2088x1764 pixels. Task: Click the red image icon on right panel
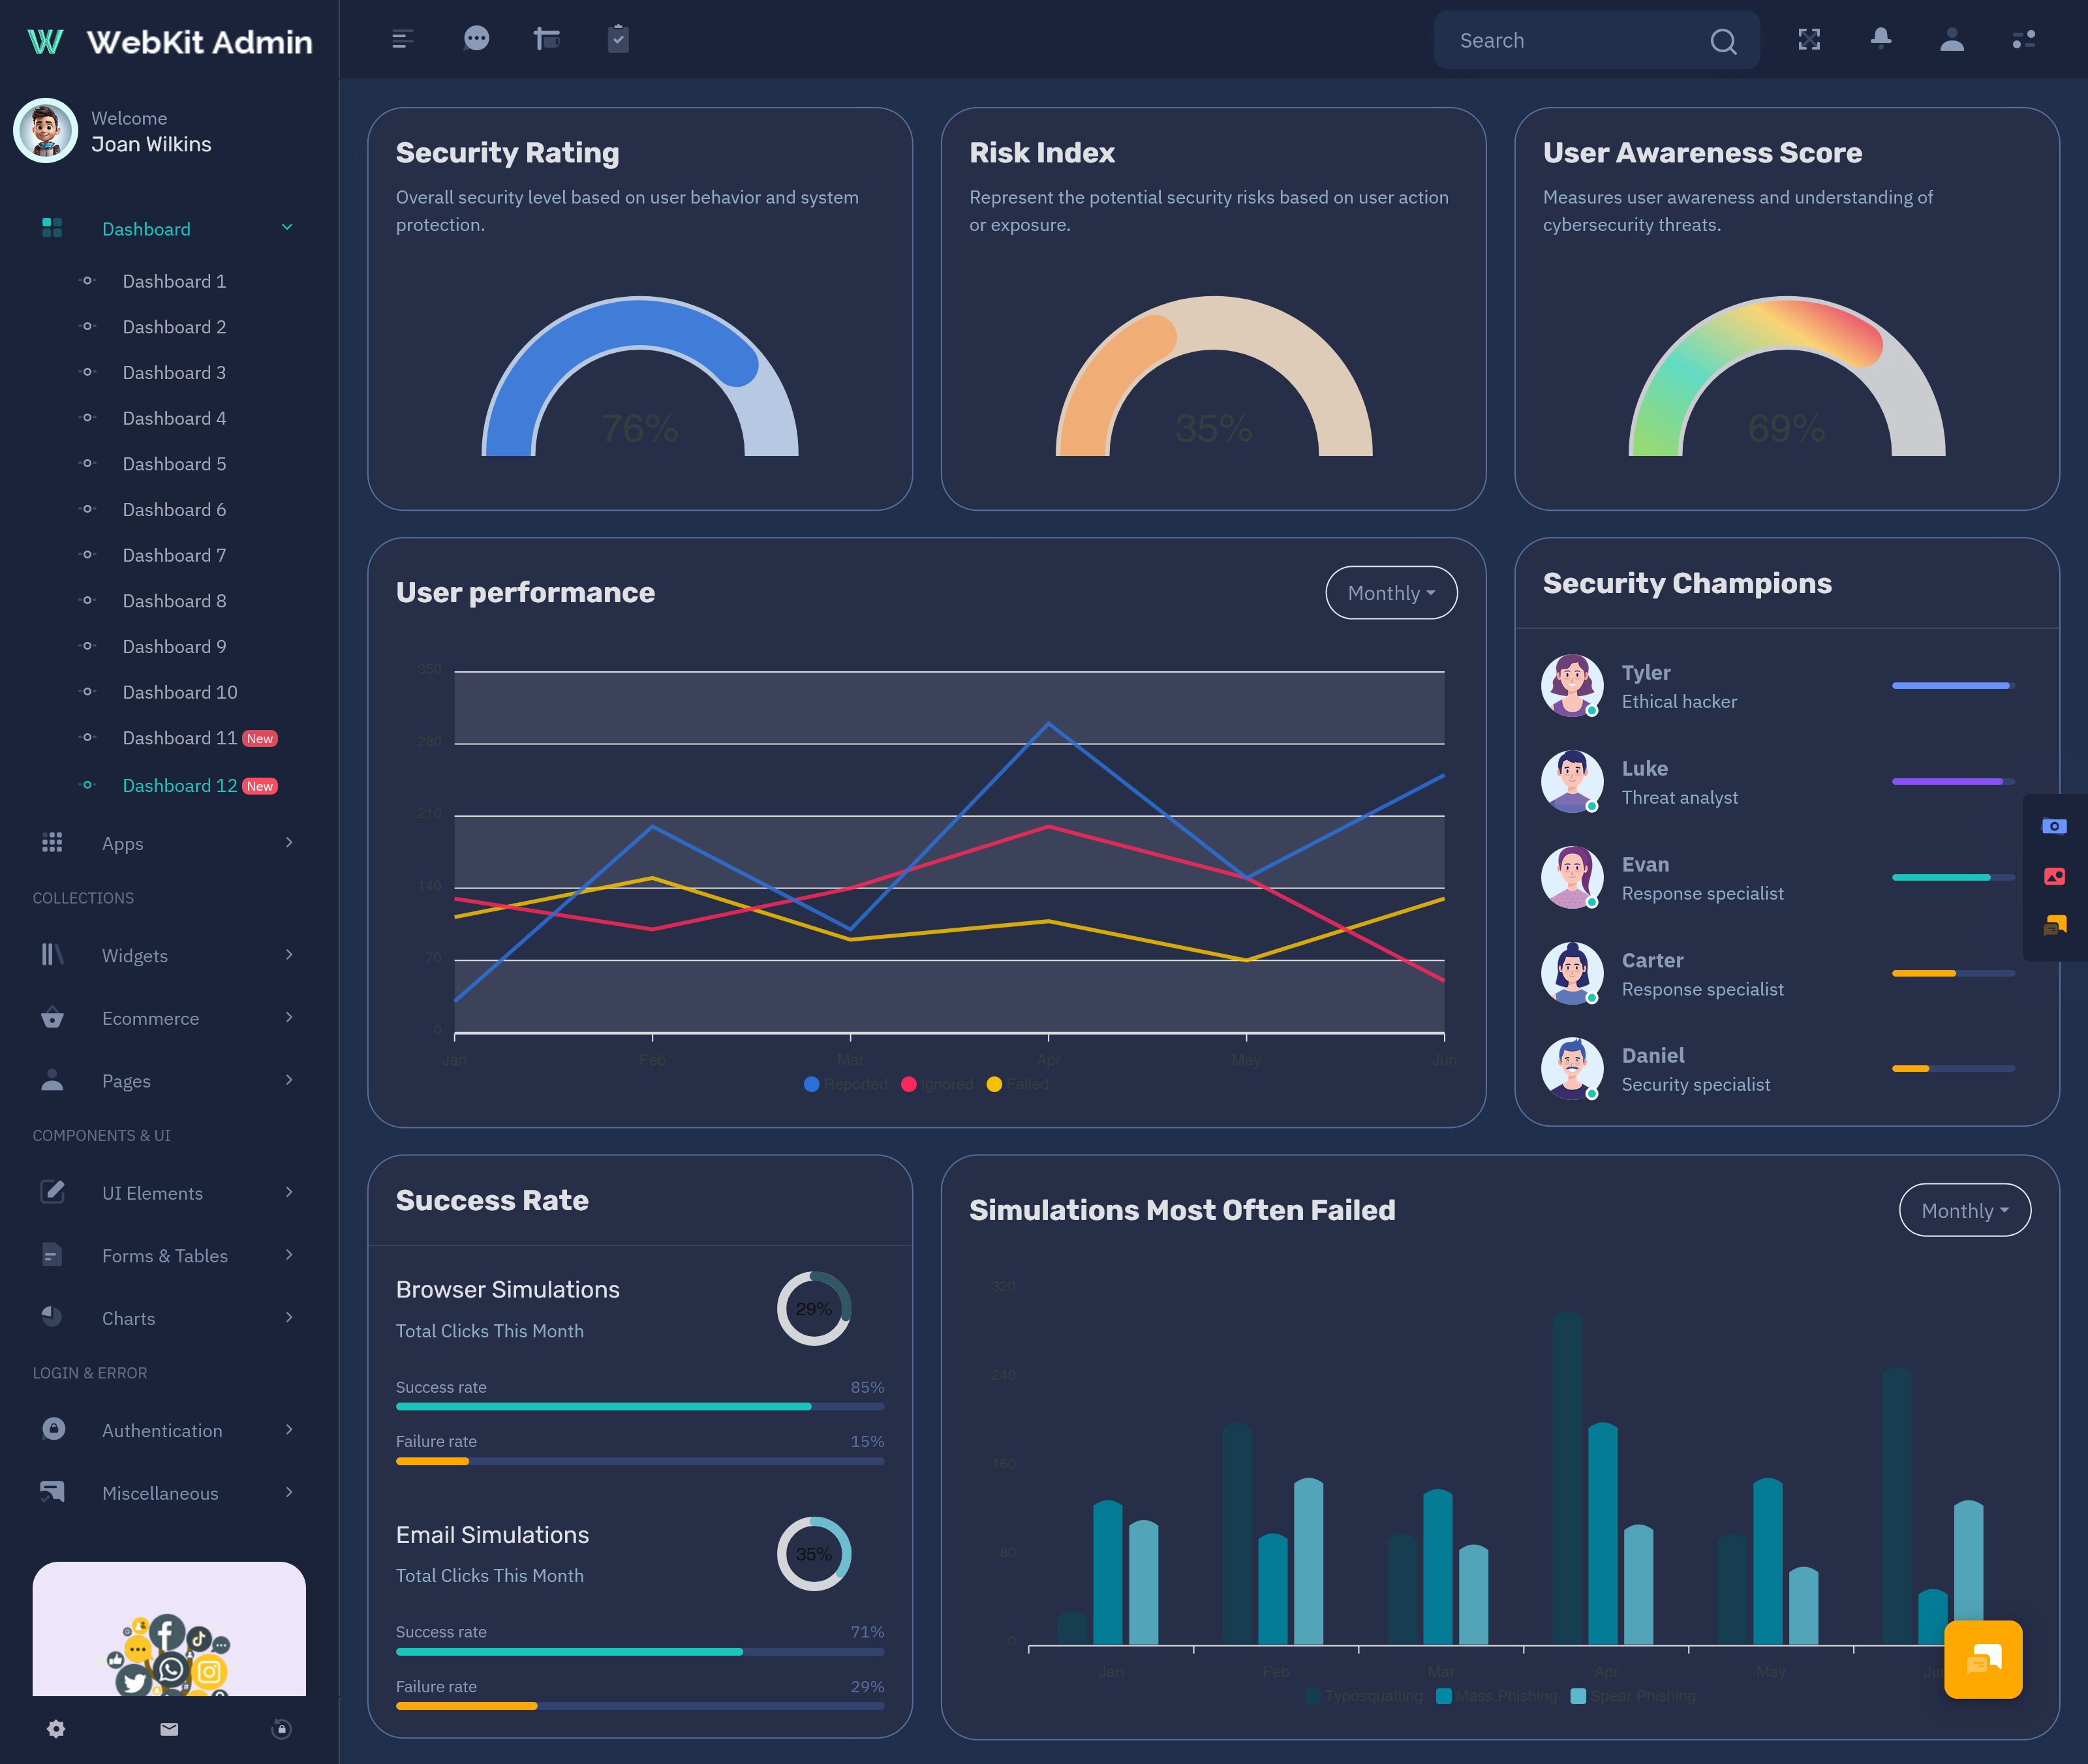tap(2054, 876)
